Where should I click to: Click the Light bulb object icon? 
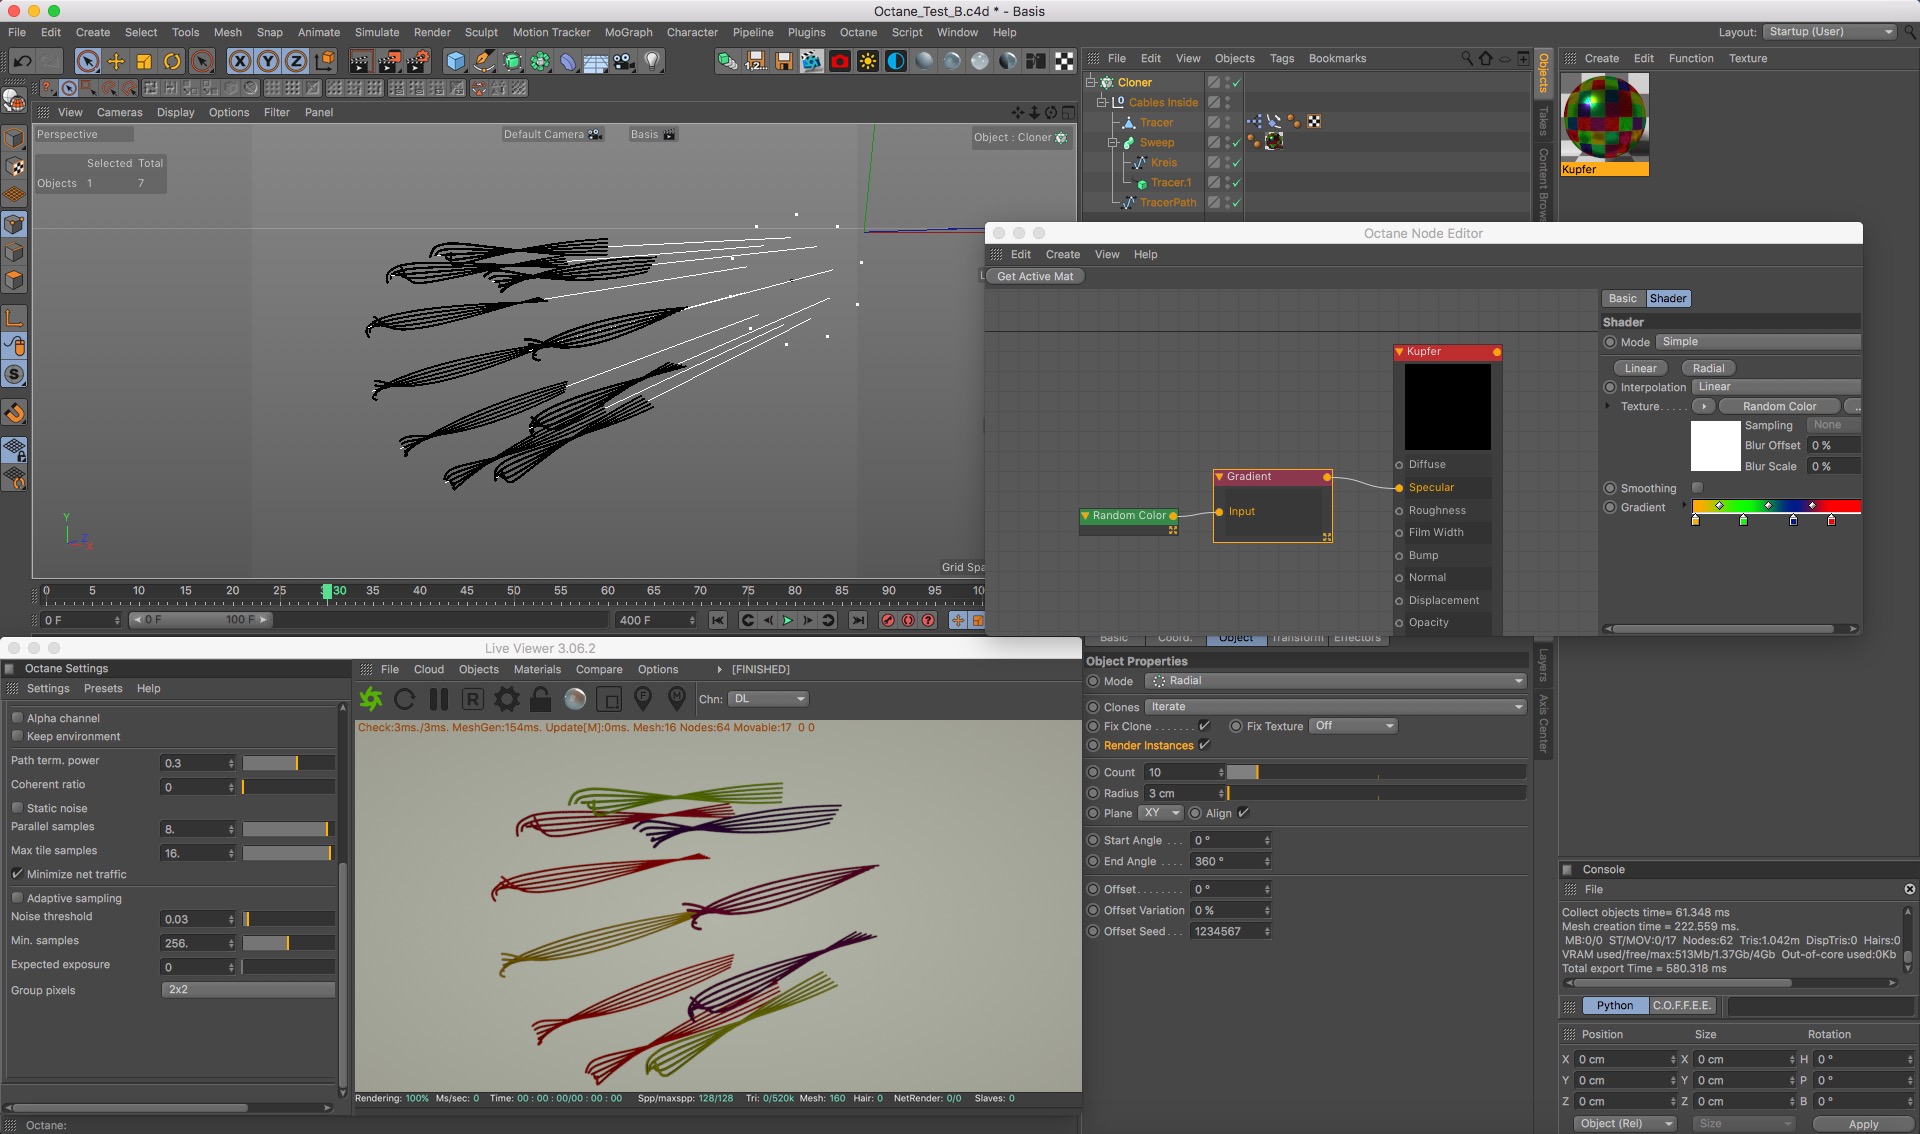[652, 62]
